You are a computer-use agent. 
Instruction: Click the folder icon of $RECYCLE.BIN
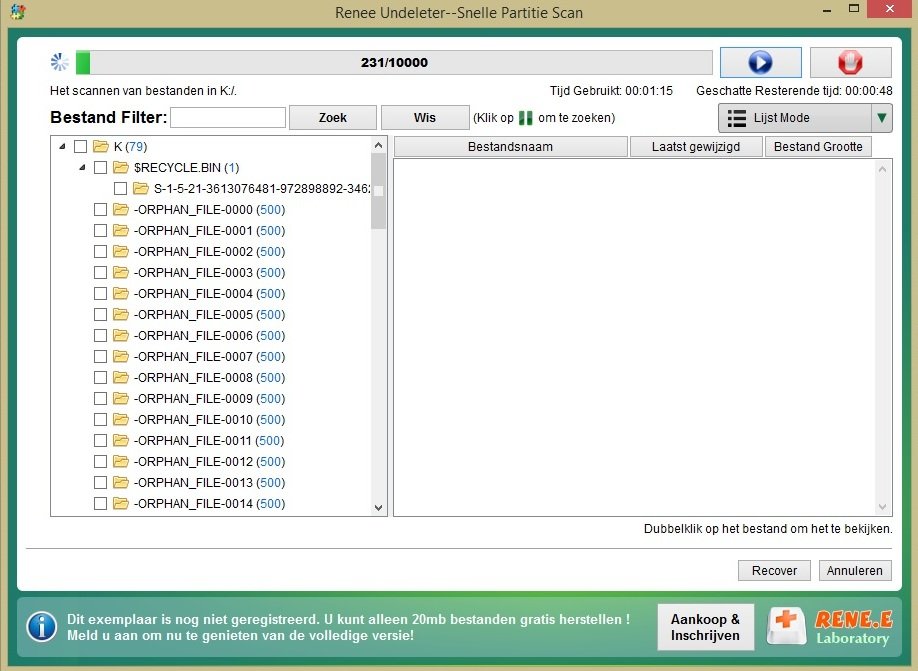tap(121, 167)
